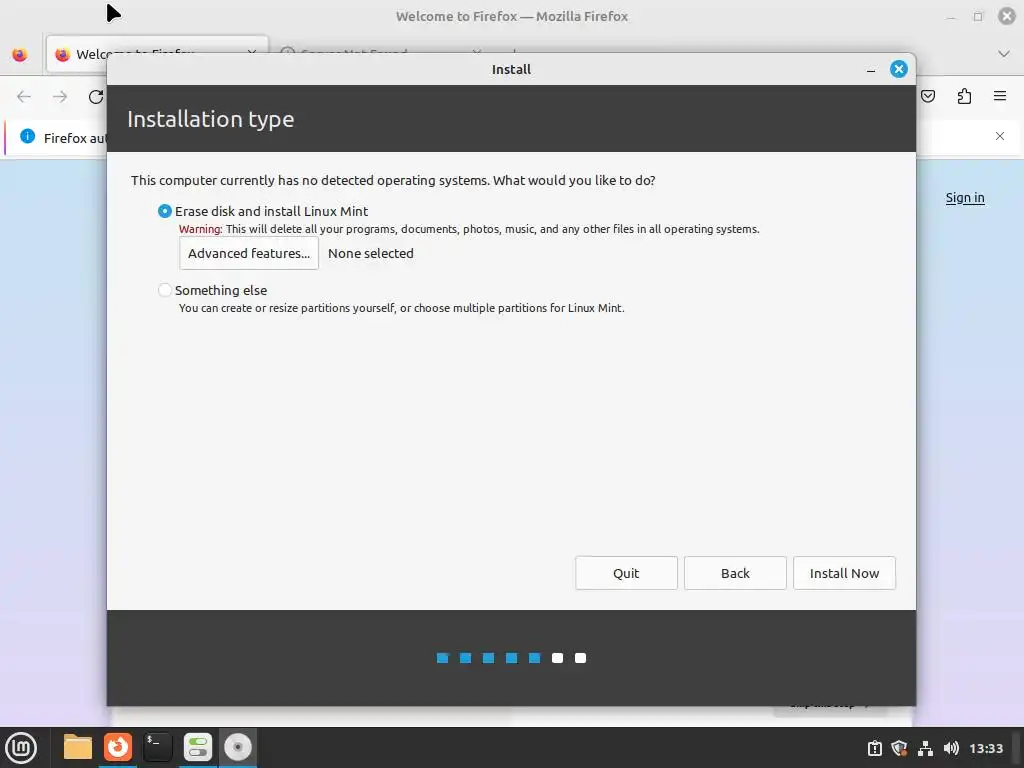Open the Files folder in taskbar
The width and height of the screenshot is (1024, 768).
78,747
